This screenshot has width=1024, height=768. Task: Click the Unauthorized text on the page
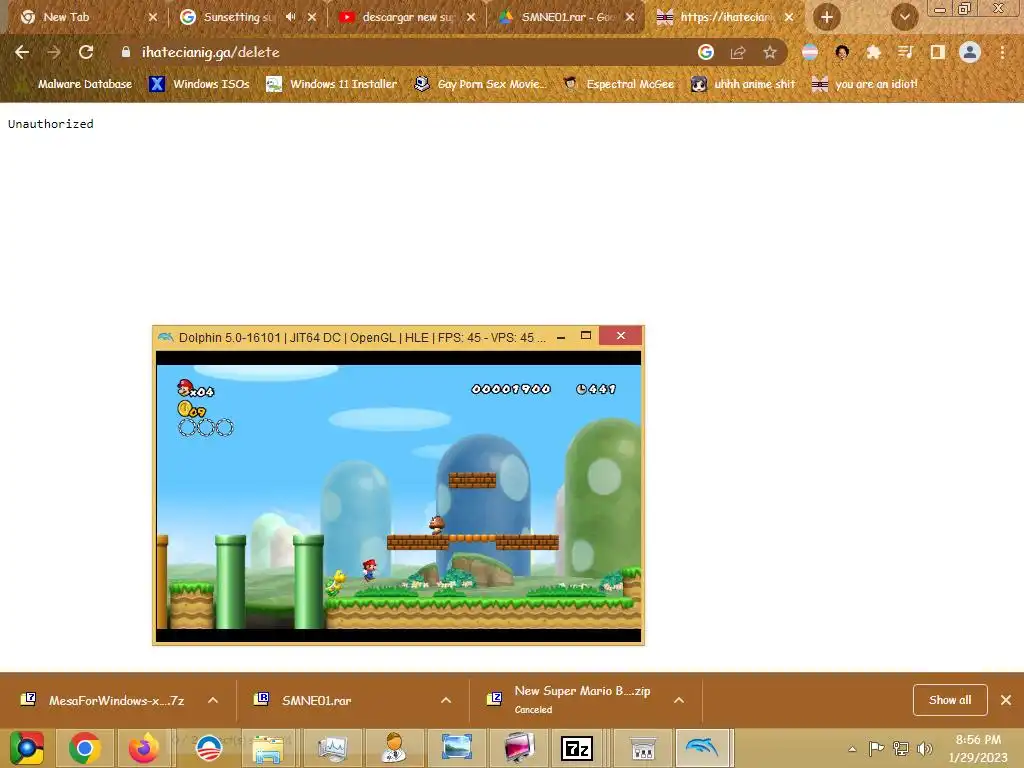(x=50, y=124)
